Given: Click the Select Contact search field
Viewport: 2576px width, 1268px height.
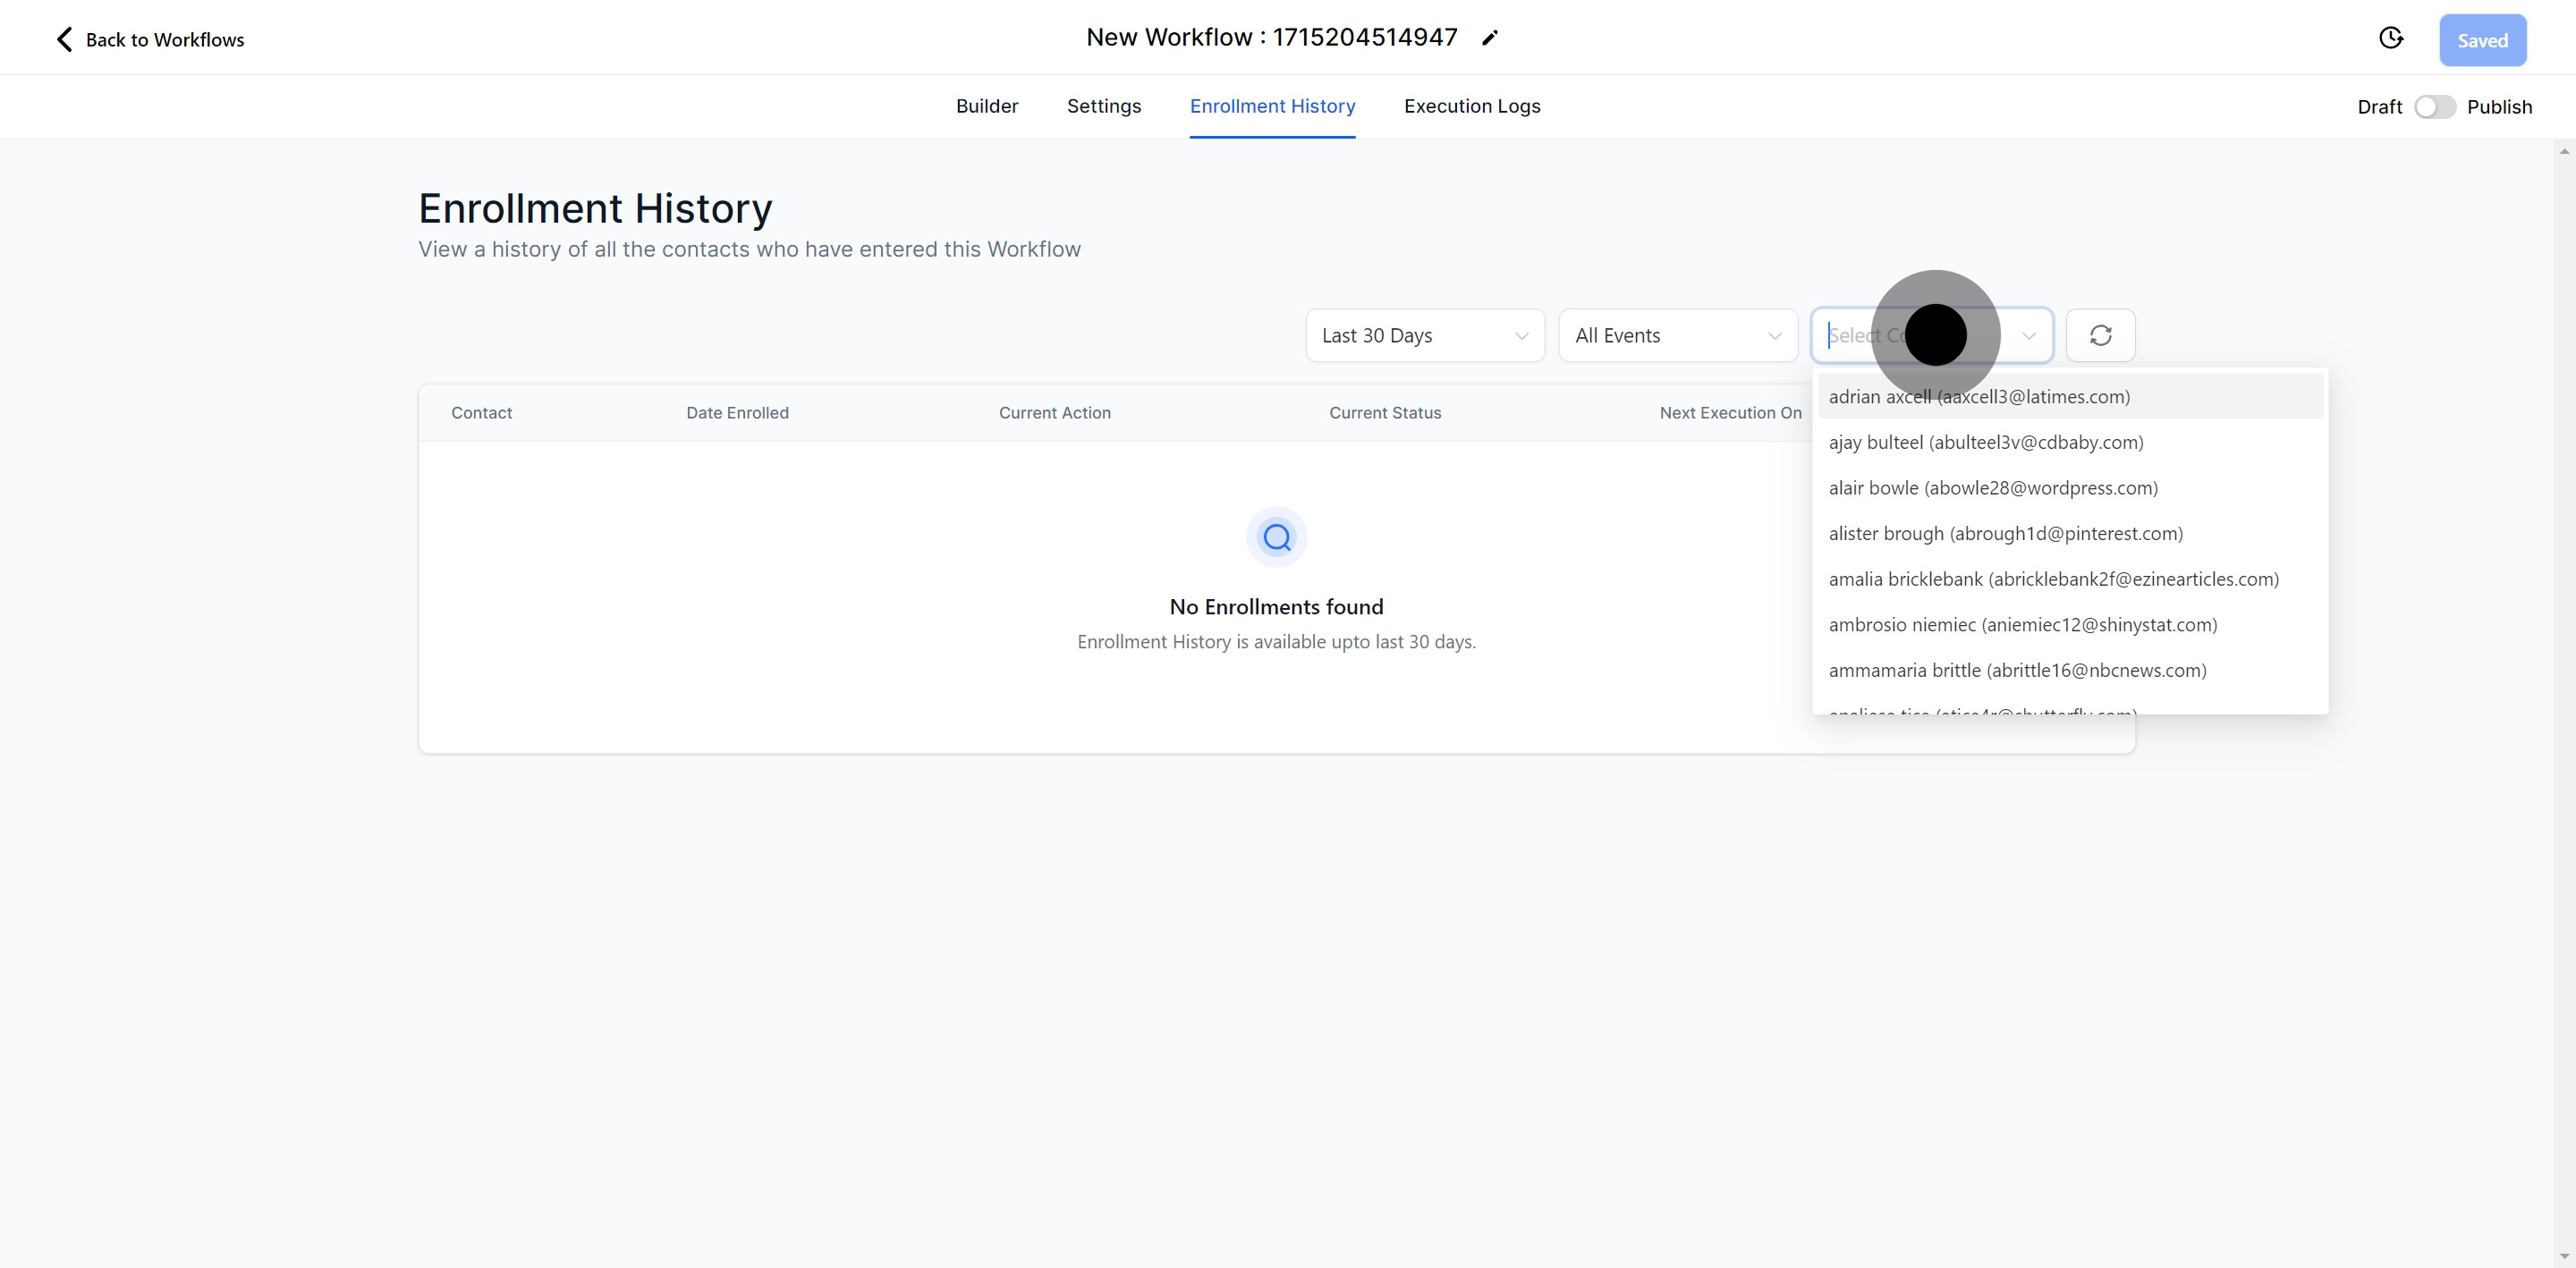Looking at the screenshot, I should [x=1860, y=335].
